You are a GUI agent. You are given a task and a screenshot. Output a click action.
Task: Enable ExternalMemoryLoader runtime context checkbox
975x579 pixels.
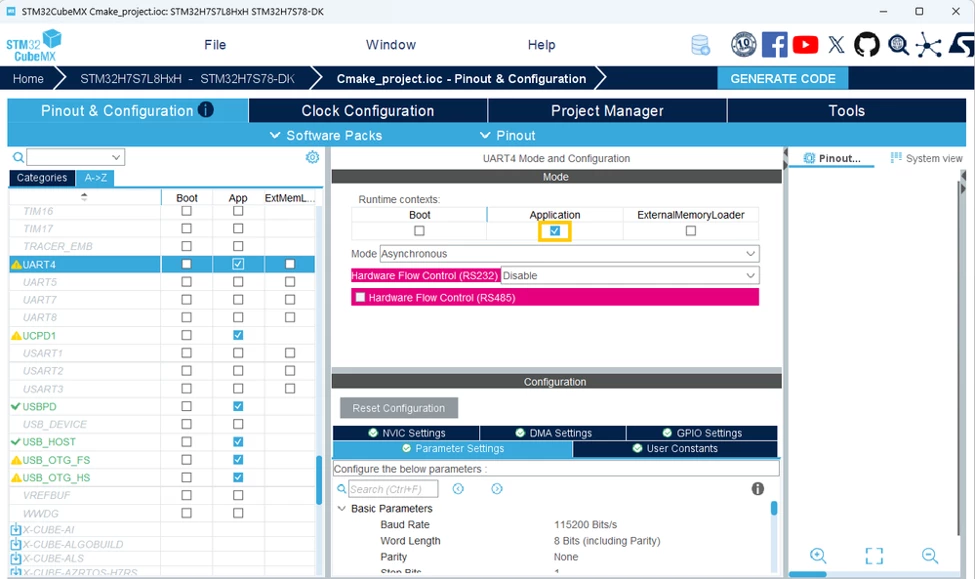click(x=691, y=231)
